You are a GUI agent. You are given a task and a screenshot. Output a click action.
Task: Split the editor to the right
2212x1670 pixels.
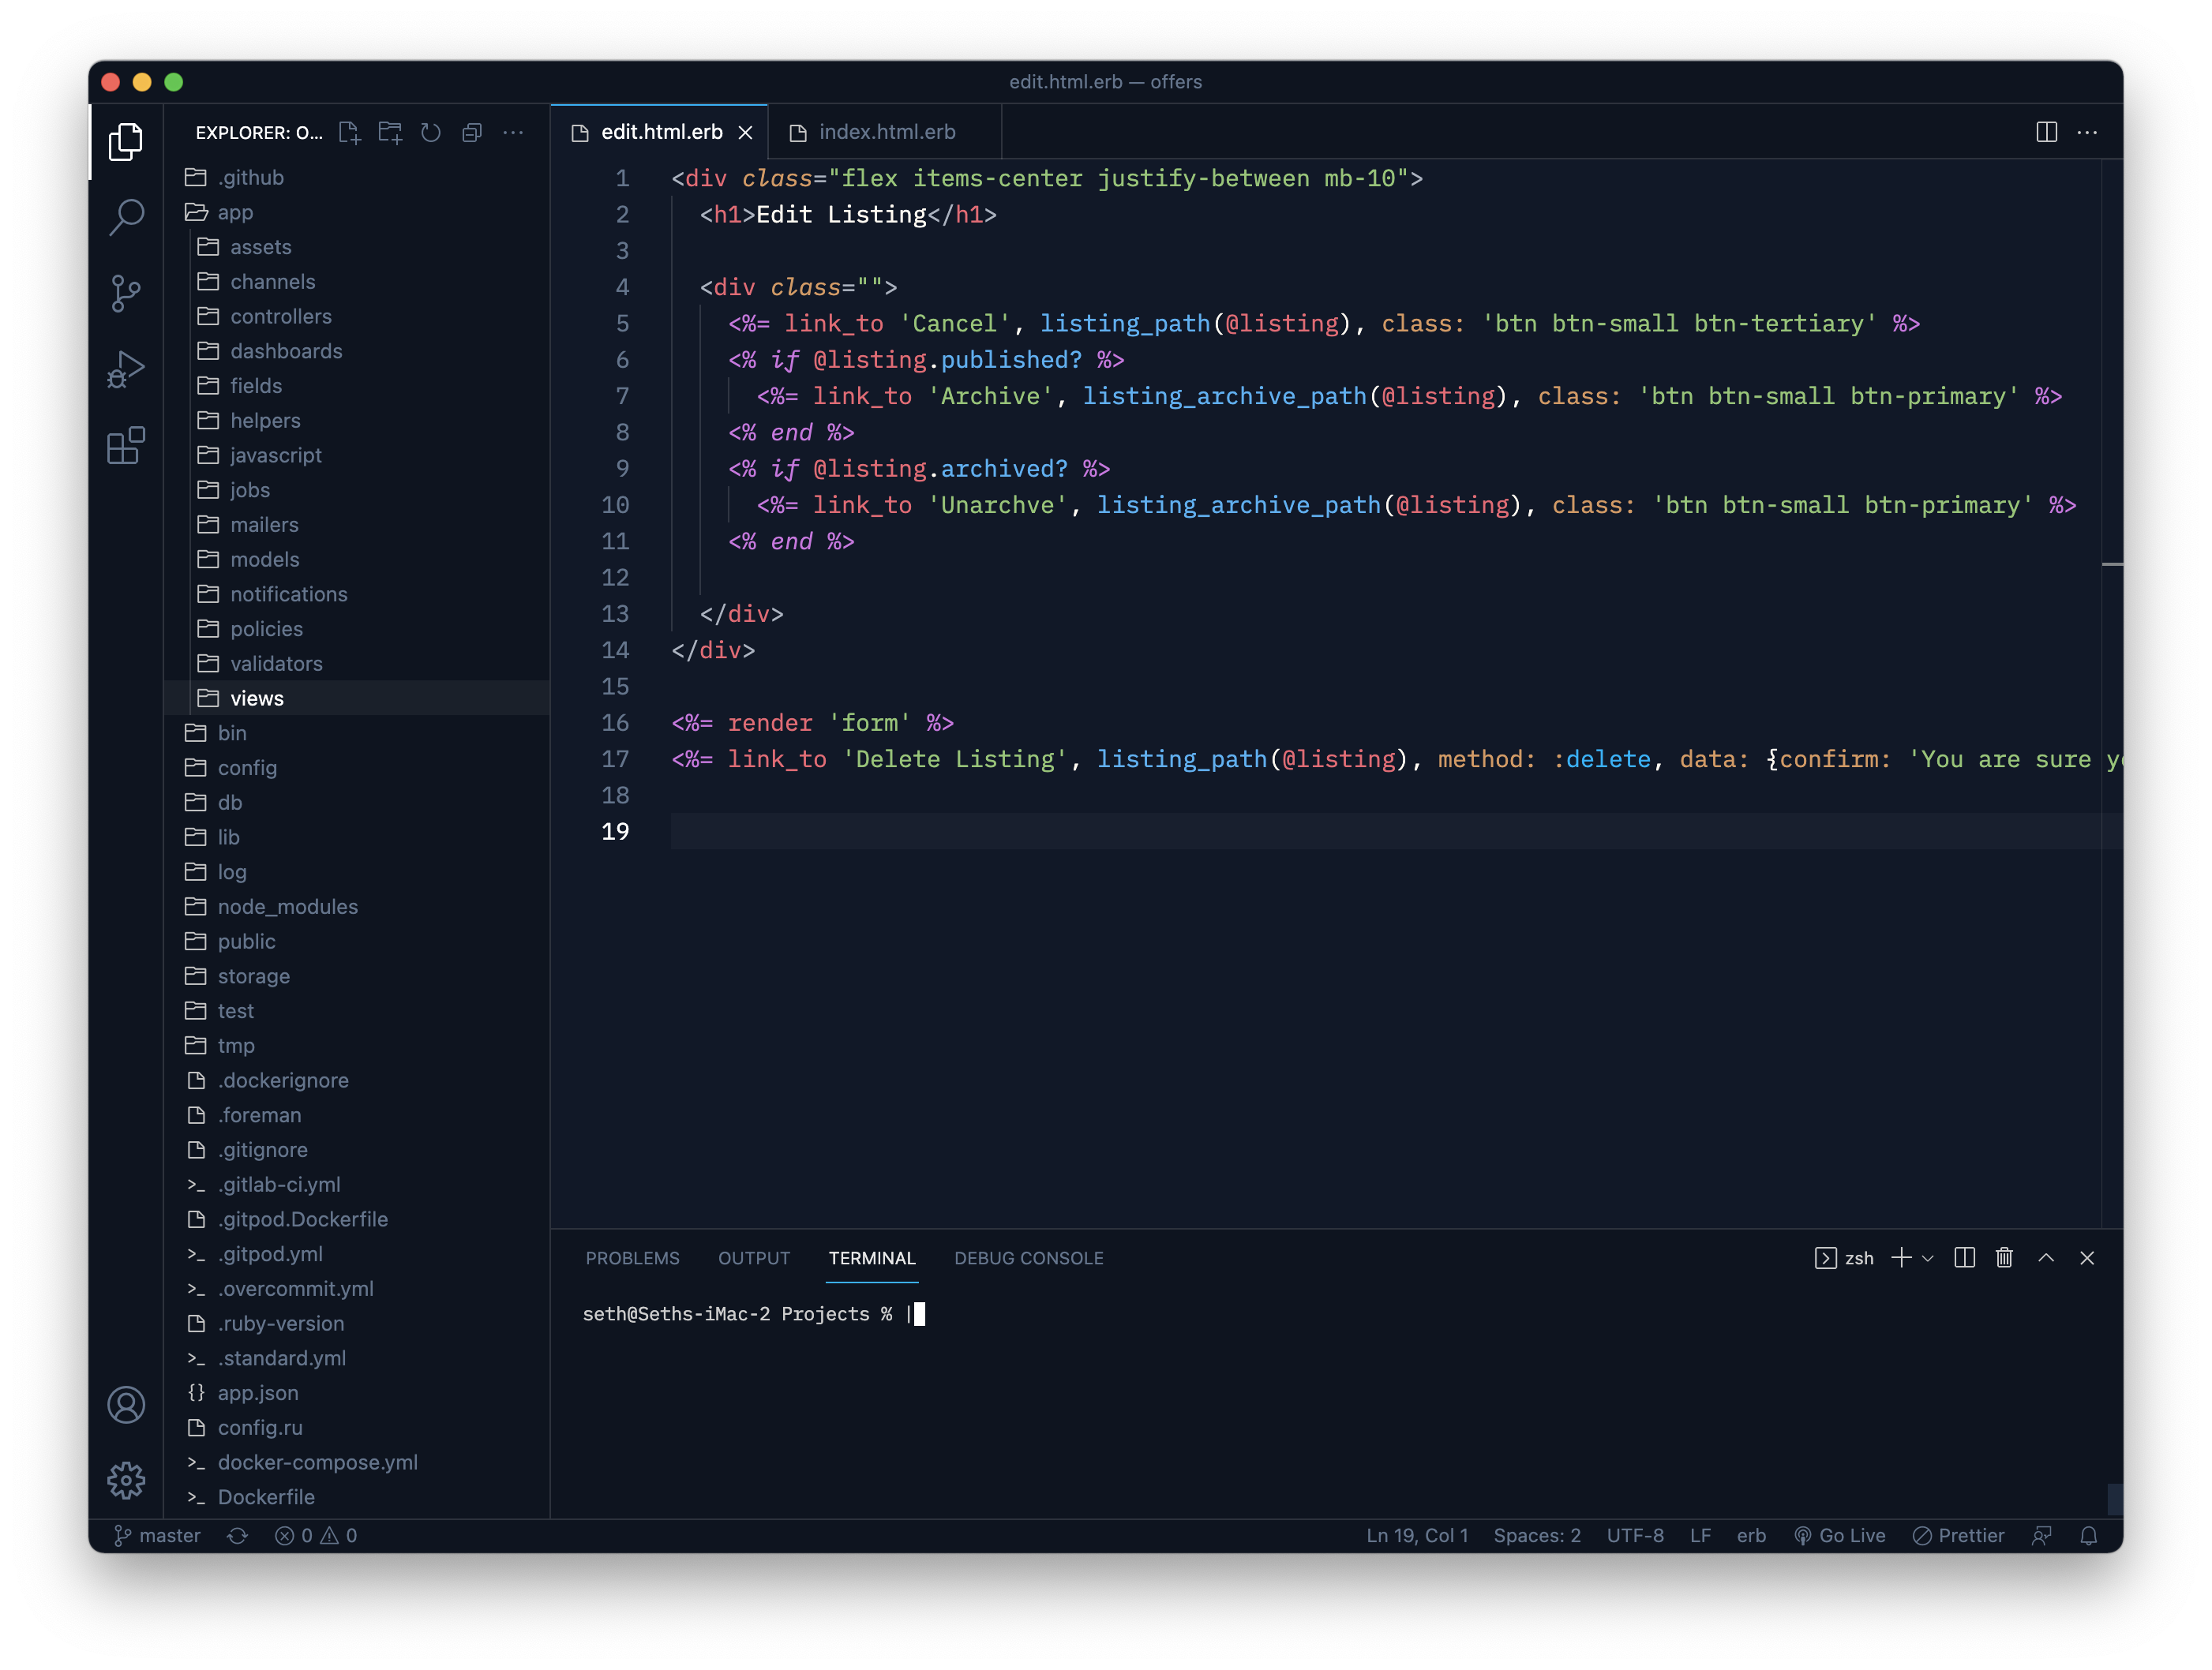click(x=2046, y=132)
